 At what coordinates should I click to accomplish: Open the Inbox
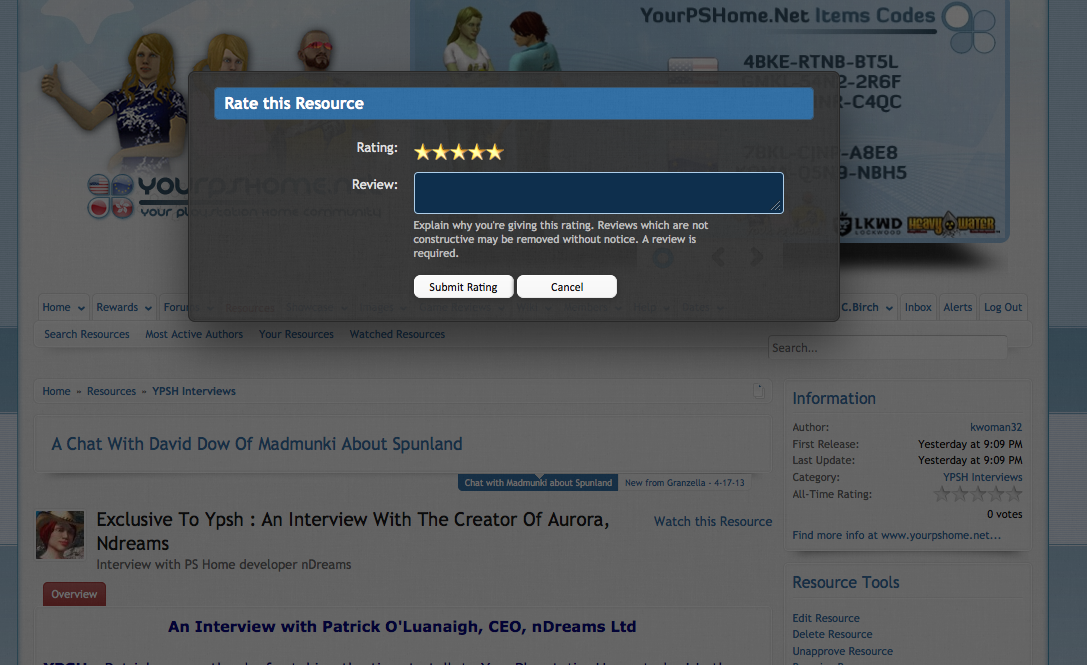918,307
